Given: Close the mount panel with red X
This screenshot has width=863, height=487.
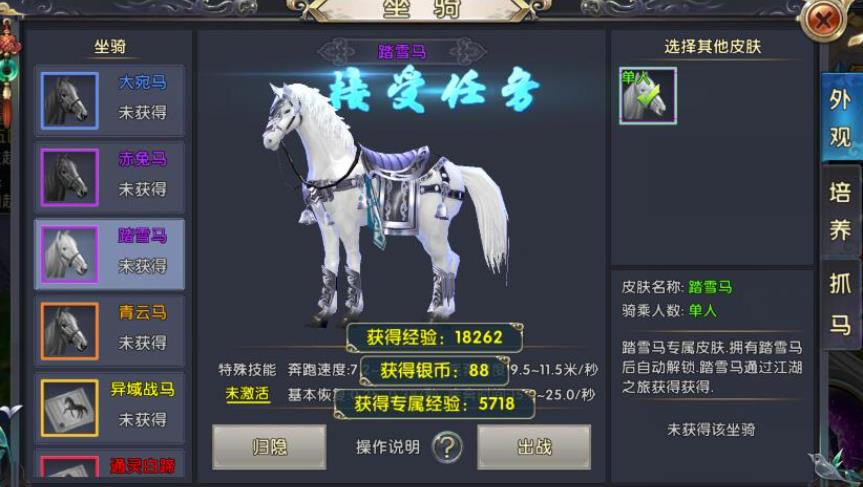Looking at the screenshot, I should pos(823,20).
